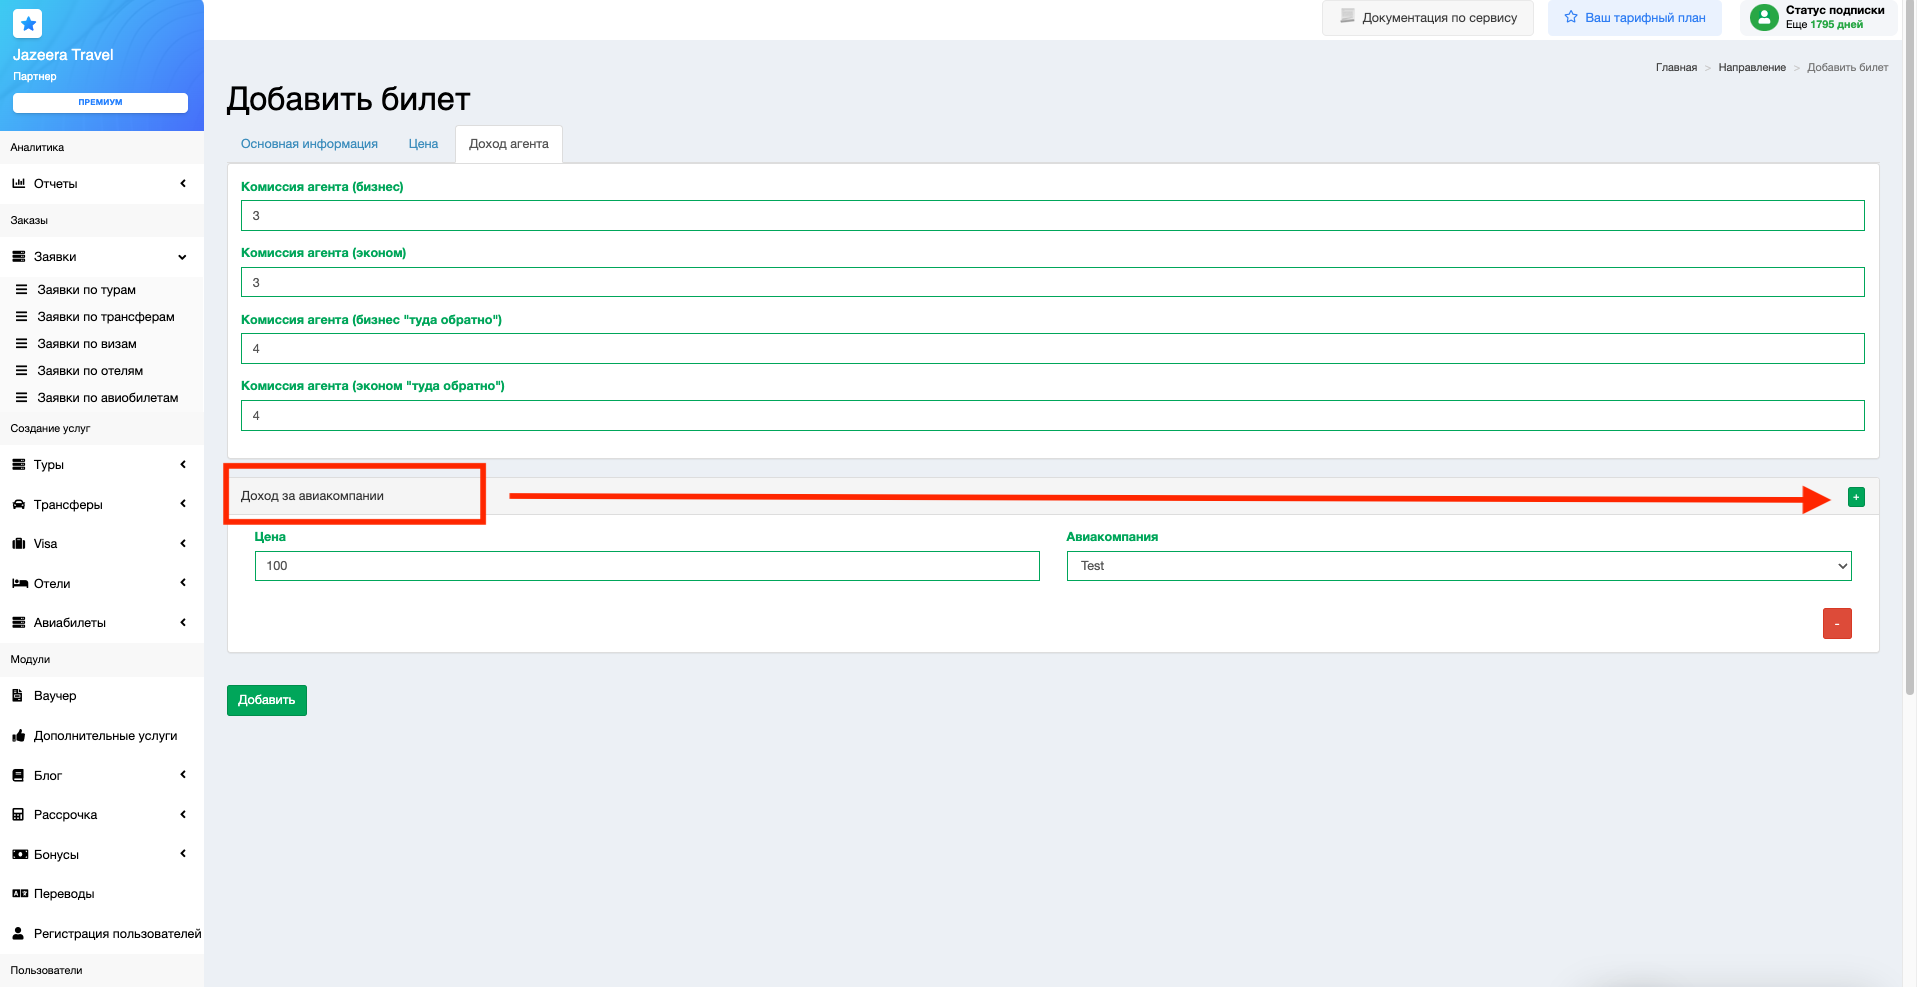Click the red minus remove-row button

1836,623
